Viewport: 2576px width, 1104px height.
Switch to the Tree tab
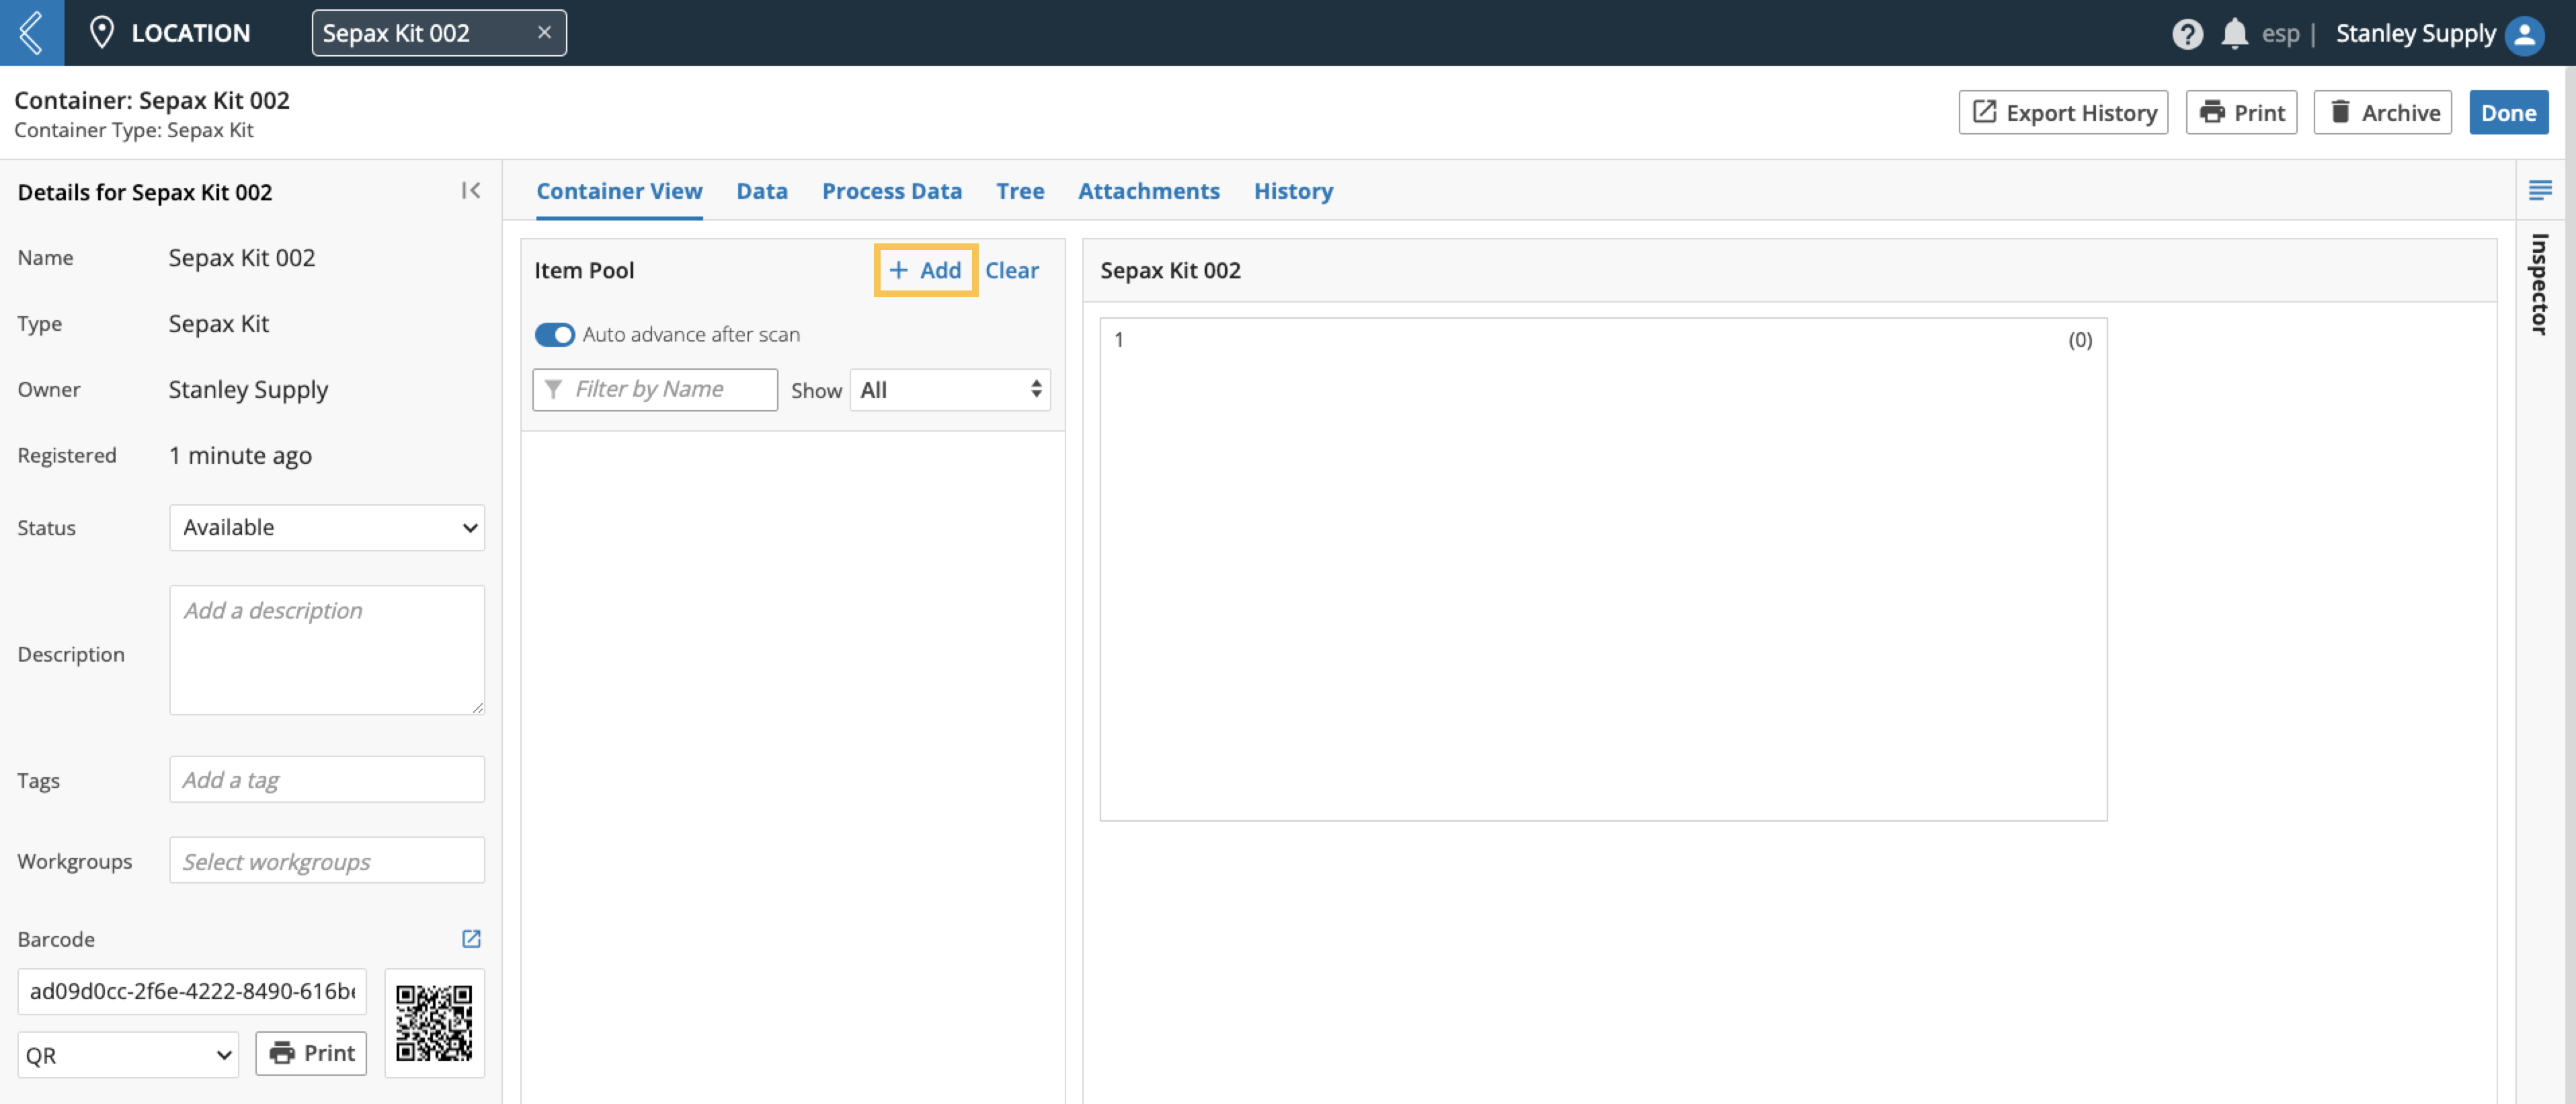tap(1020, 191)
